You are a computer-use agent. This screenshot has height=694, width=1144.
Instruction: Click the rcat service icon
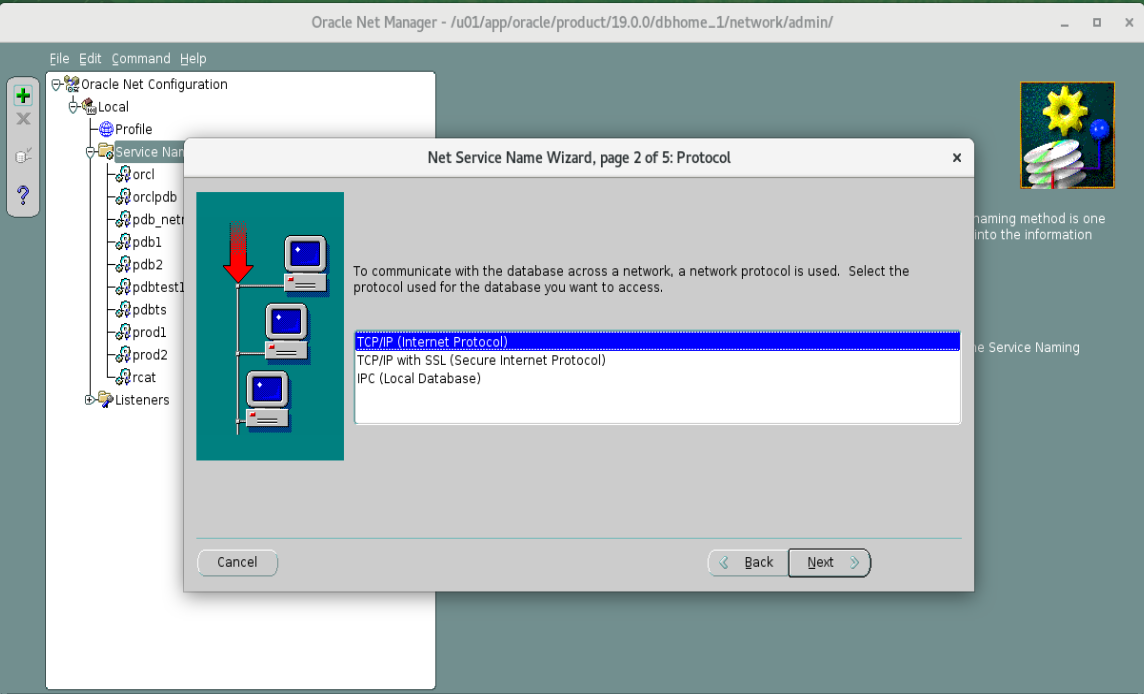point(123,378)
